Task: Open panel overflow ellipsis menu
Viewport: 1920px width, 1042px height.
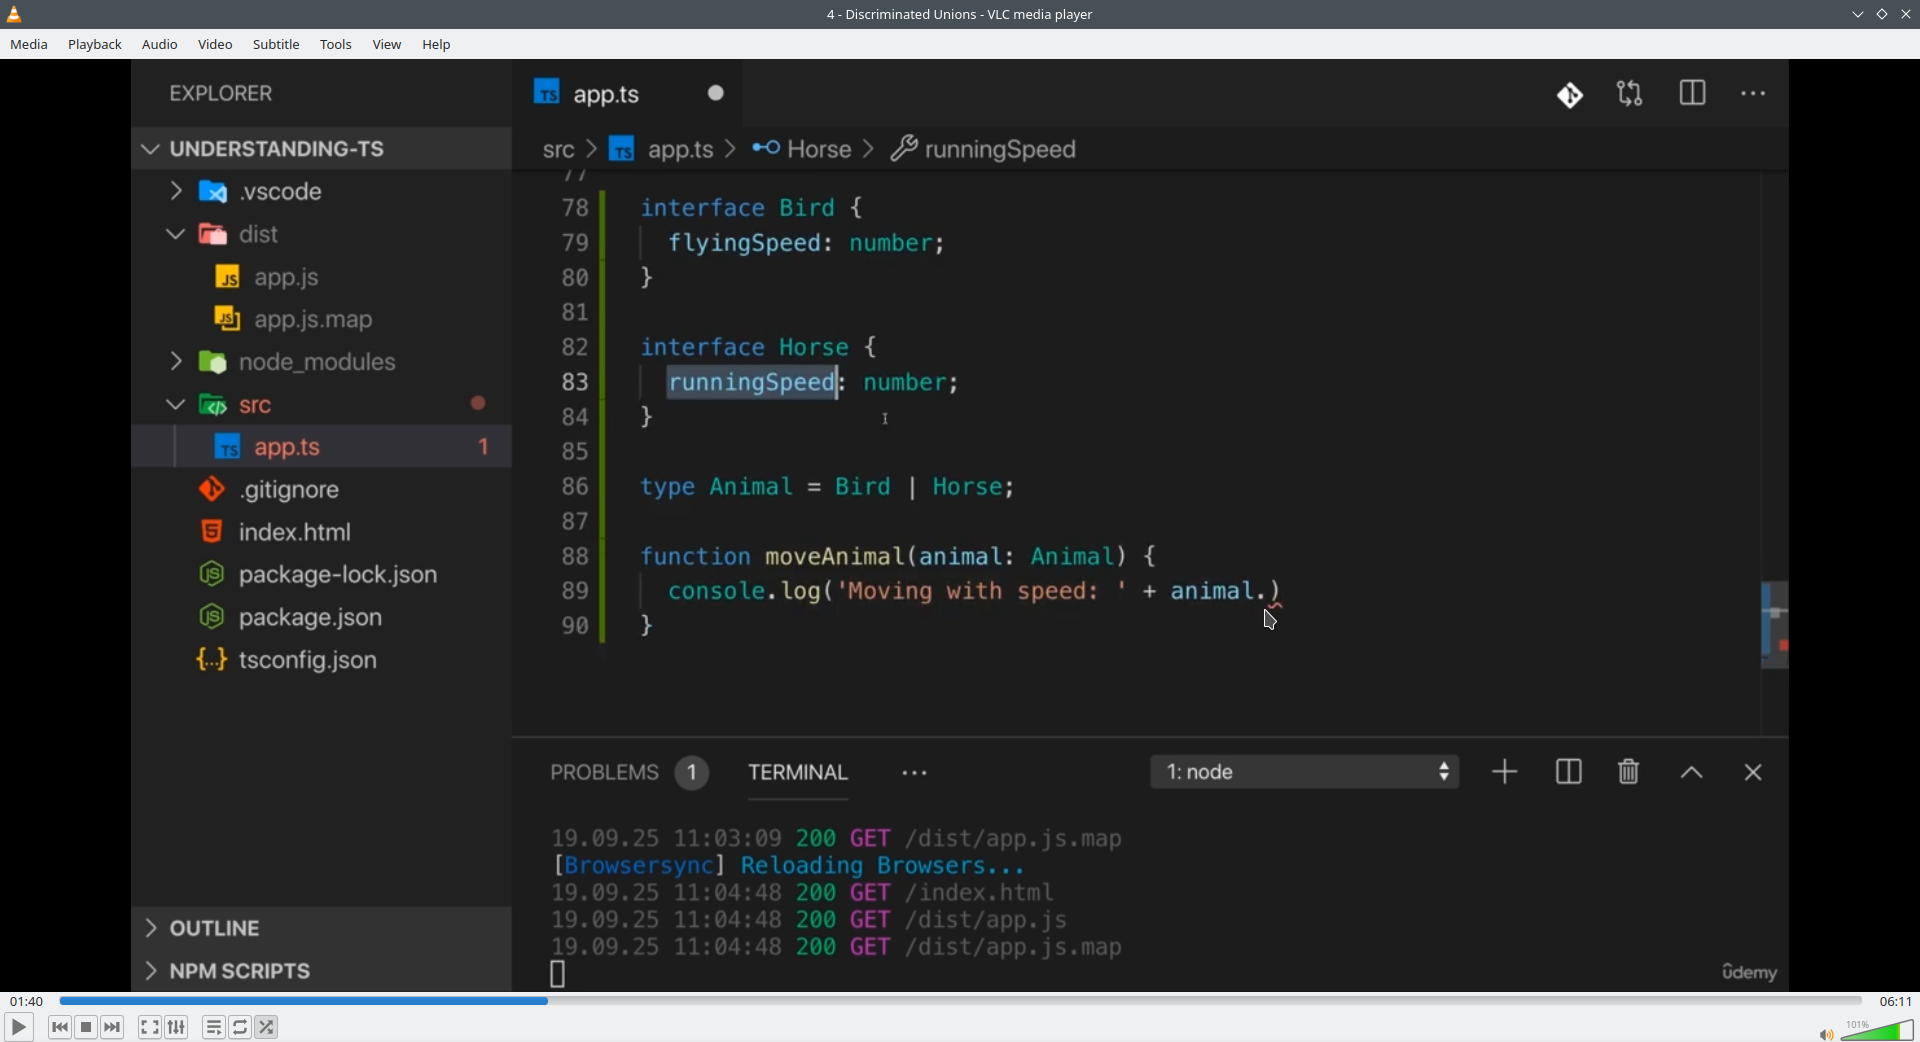Action: pyautogui.click(x=914, y=774)
